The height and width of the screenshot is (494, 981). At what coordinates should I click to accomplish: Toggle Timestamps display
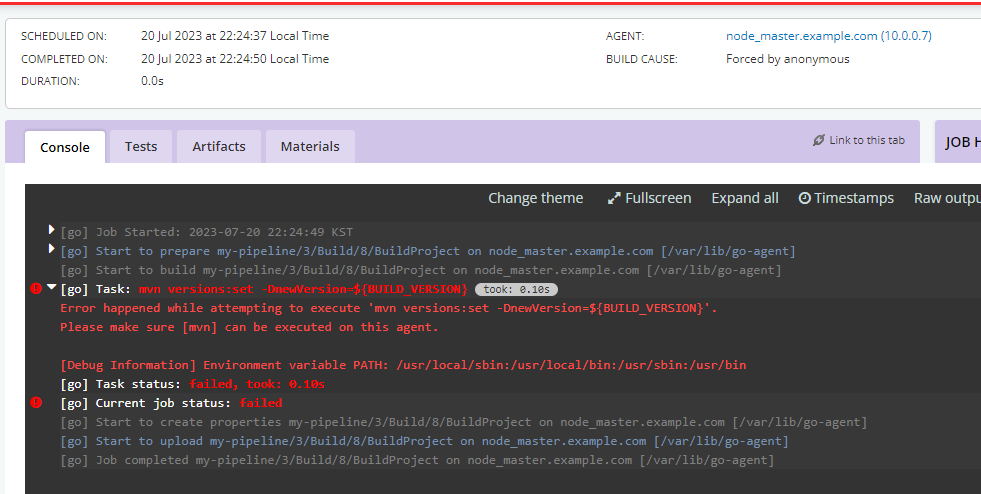pyautogui.click(x=846, y=198)
